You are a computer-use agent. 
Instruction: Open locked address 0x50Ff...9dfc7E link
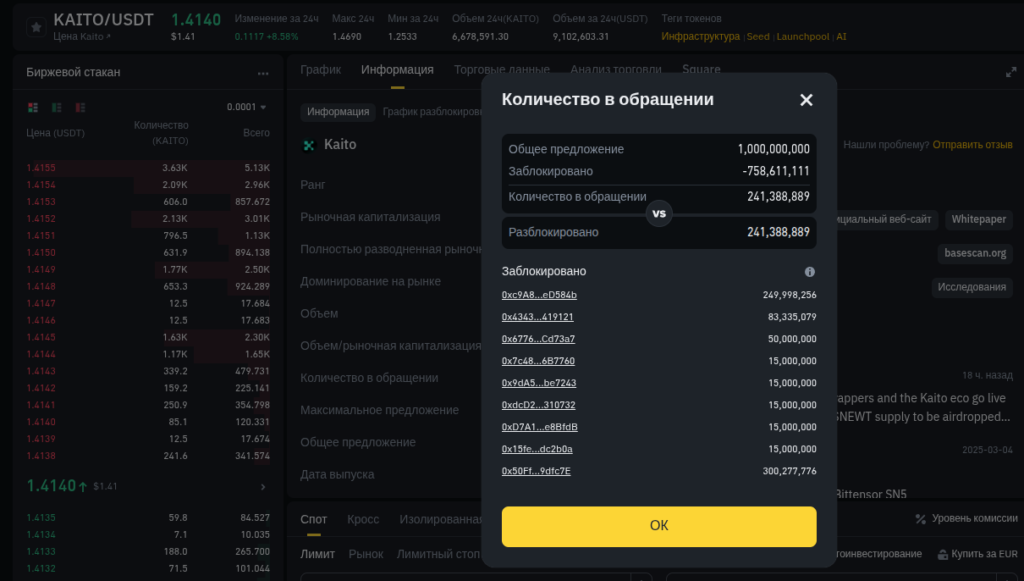coord(536,471)
